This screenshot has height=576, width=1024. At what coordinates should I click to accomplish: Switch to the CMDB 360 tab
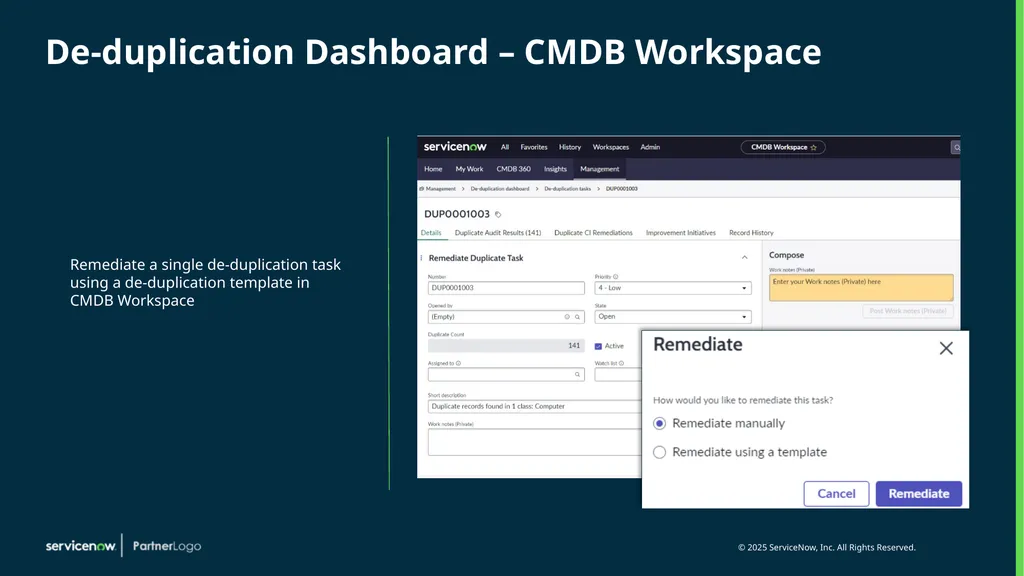click(513, 169)
